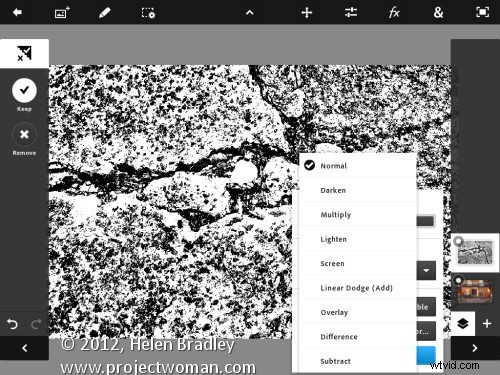Select Linear Dodge (Add) blend mode

tap(358, 288)
